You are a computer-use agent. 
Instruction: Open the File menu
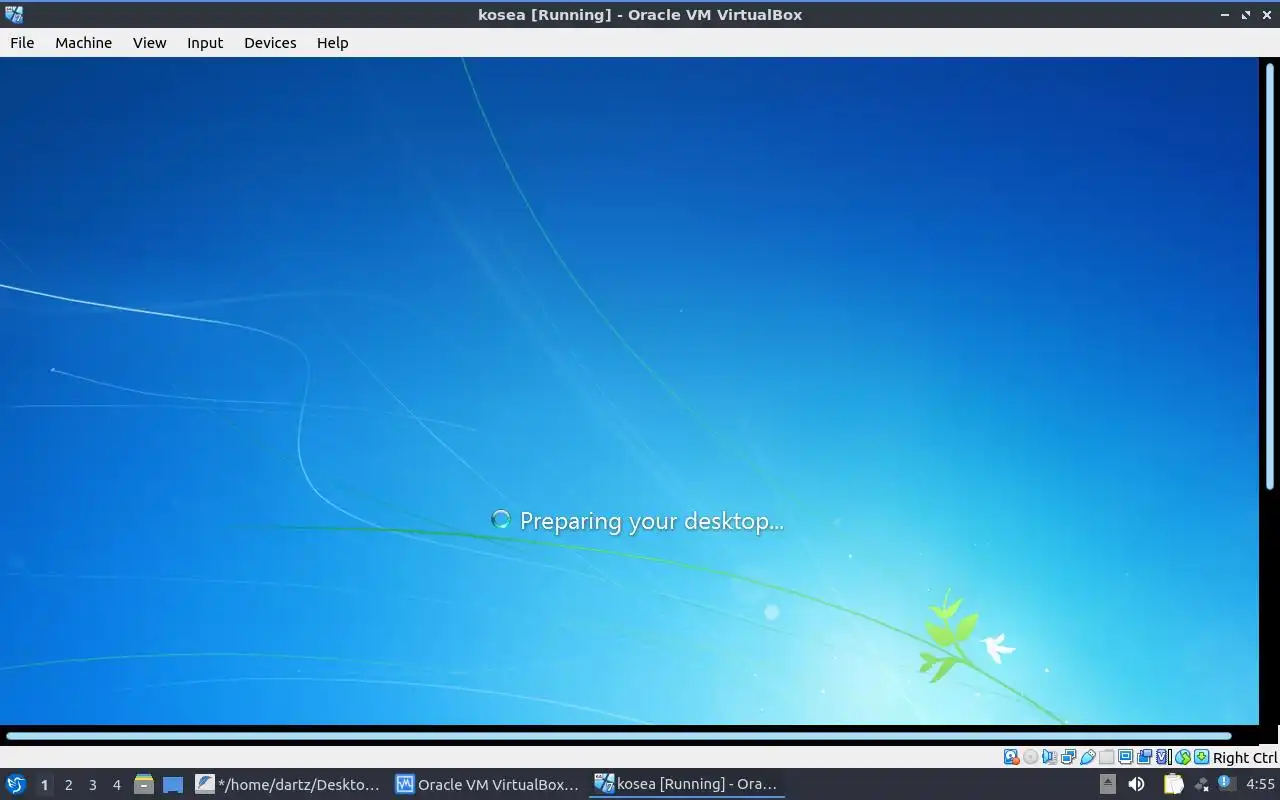pos(22,43)
